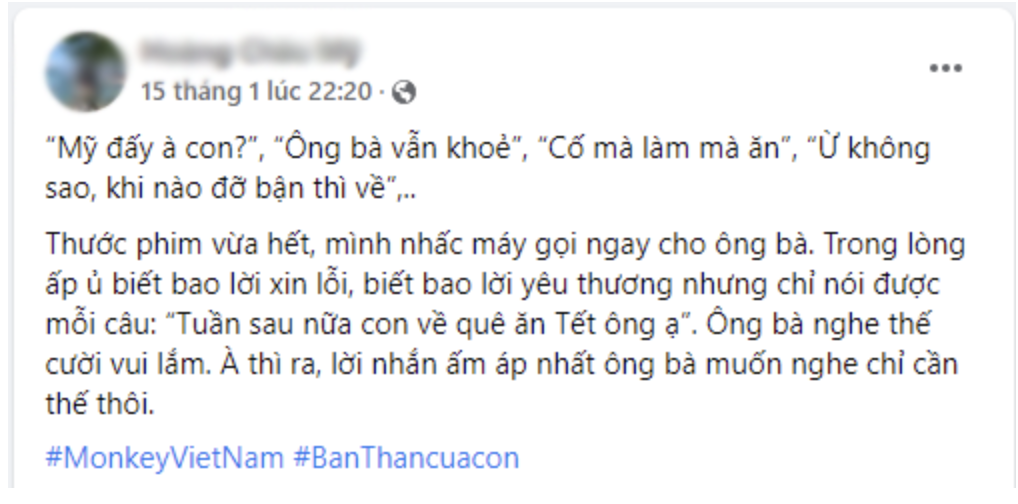Open the post timestamp 15 tháng 1 lúc 22:20
The width and height of the screenshot is (1018, 504).
(x=256, y=92)
